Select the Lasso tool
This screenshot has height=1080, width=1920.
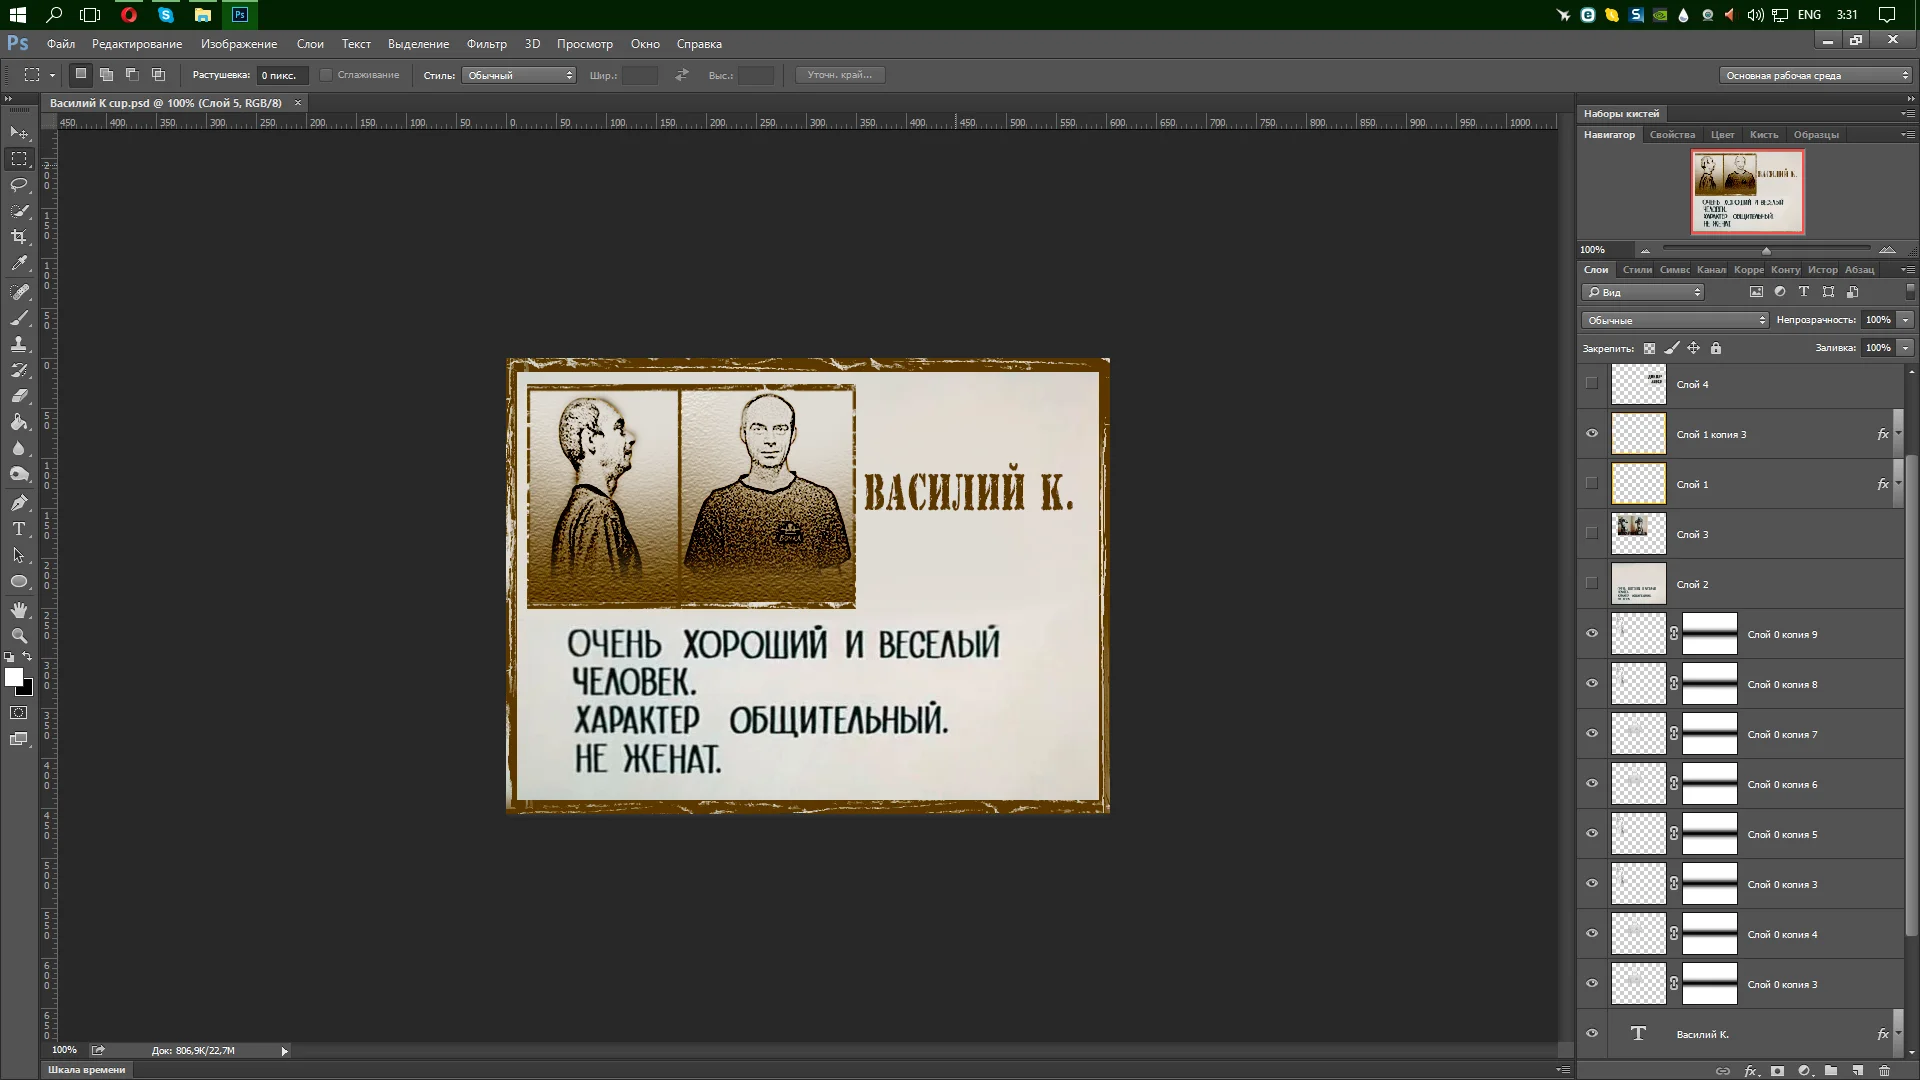[19, 185]
